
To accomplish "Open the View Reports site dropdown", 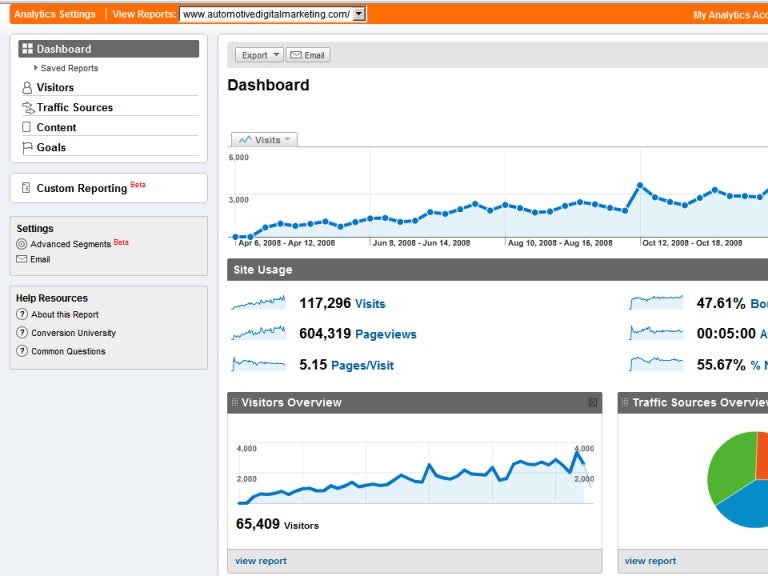I will point(359,14).
